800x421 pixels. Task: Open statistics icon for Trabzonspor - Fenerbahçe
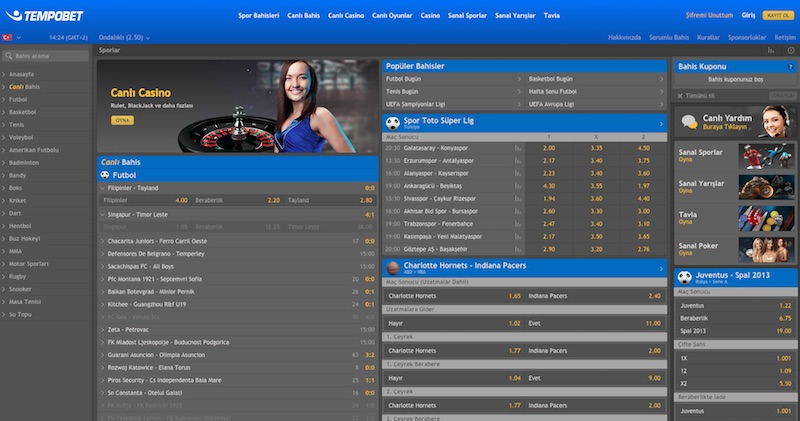tap(518, 225)
